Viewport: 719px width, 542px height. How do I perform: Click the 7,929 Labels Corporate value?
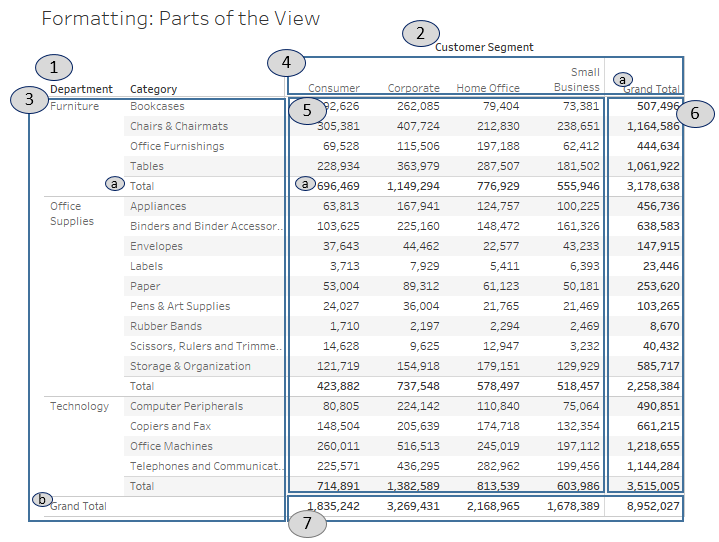pyautogui.click(x=425, y=266)
